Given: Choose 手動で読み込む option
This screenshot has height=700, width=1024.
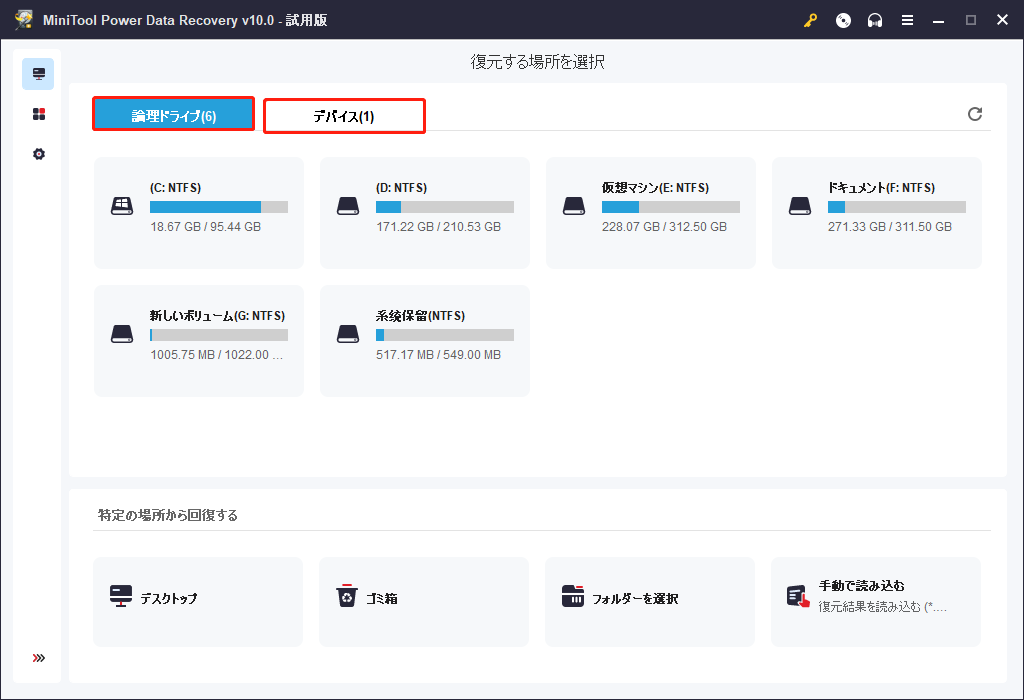Looking at the screenshot, I should [x=876, y=602].
